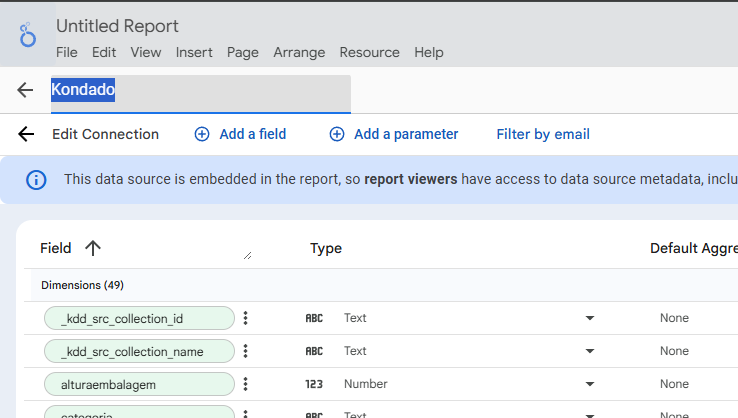The height and width of the screenshot is (418, 738).
Task: Select the _kdd_src_collection_id field chip
Action: tap(139, 318)
